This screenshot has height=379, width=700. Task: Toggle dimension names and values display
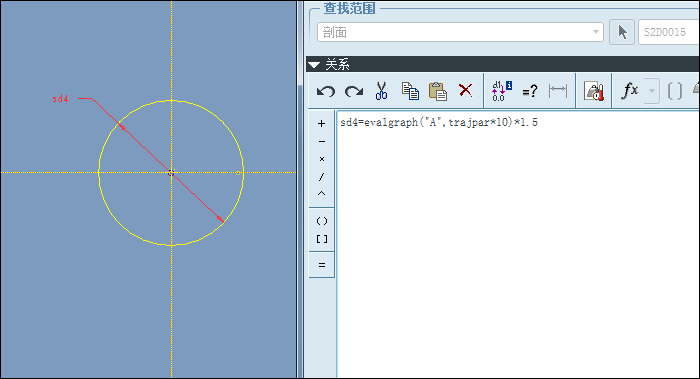point(502,91)
